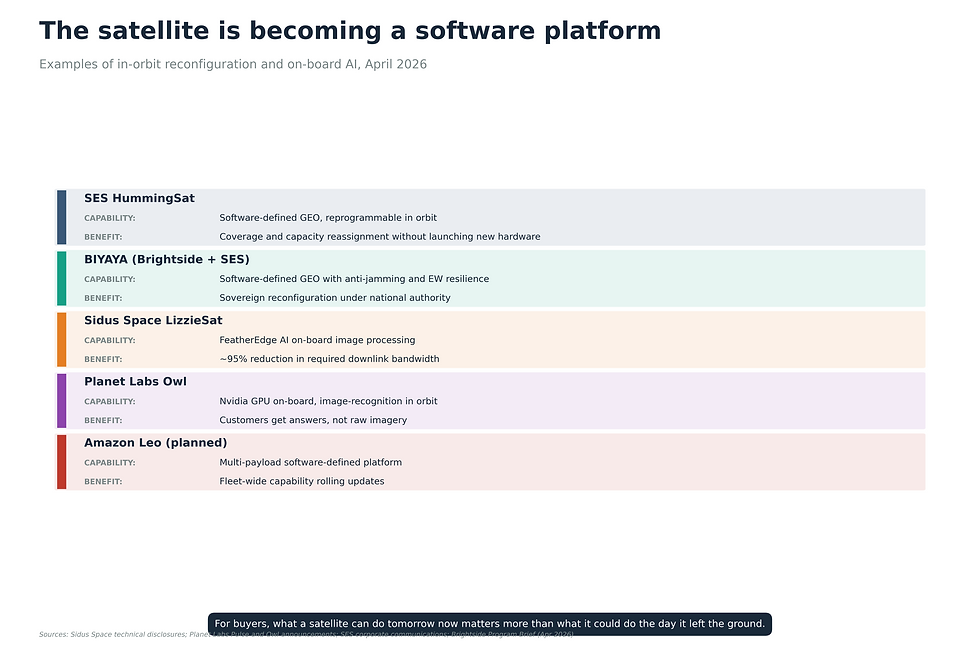Image resolution: width=980 pixels, height=653 pixels.
Task: Click 'Customers get answers, not raw imagery'
Action: click(x=313, y=421)
